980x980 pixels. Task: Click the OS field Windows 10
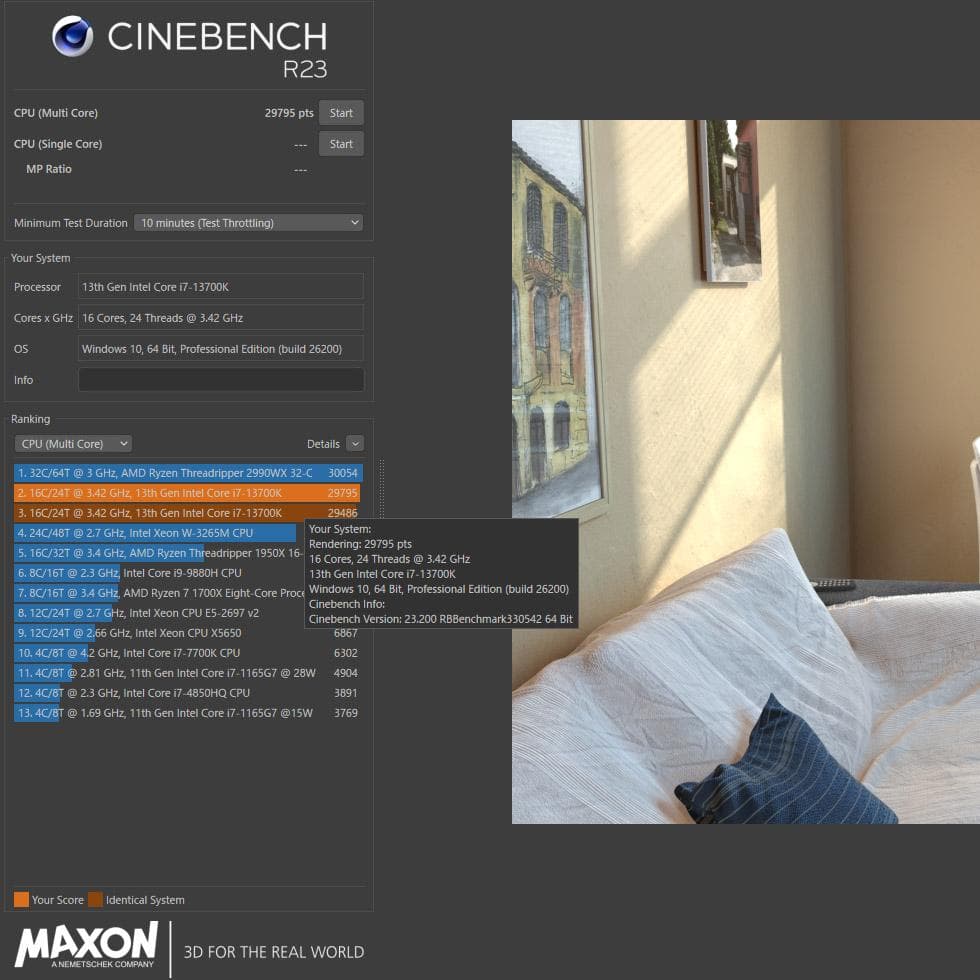tap(221, 349)
